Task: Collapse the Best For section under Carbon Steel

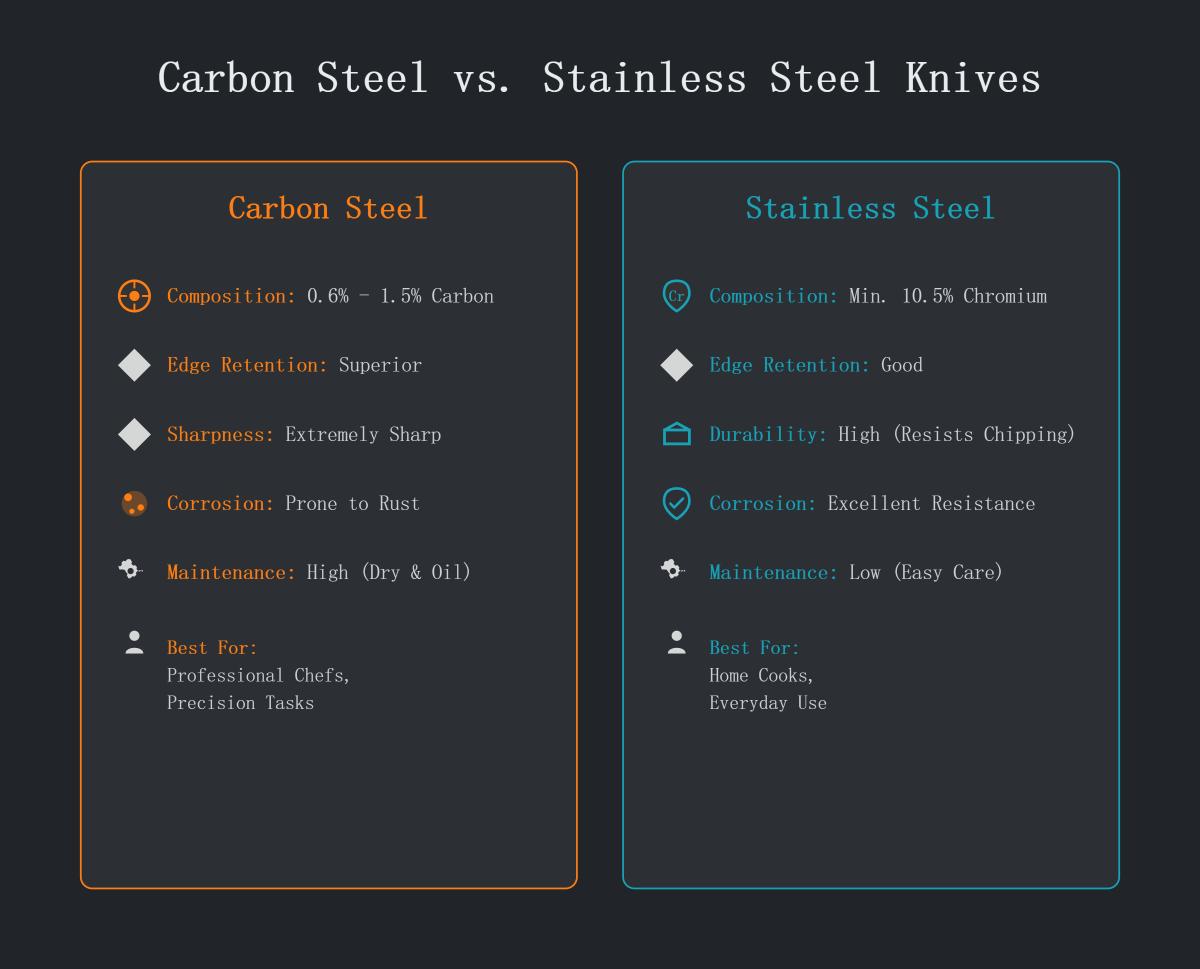Action: pos(212,648)
